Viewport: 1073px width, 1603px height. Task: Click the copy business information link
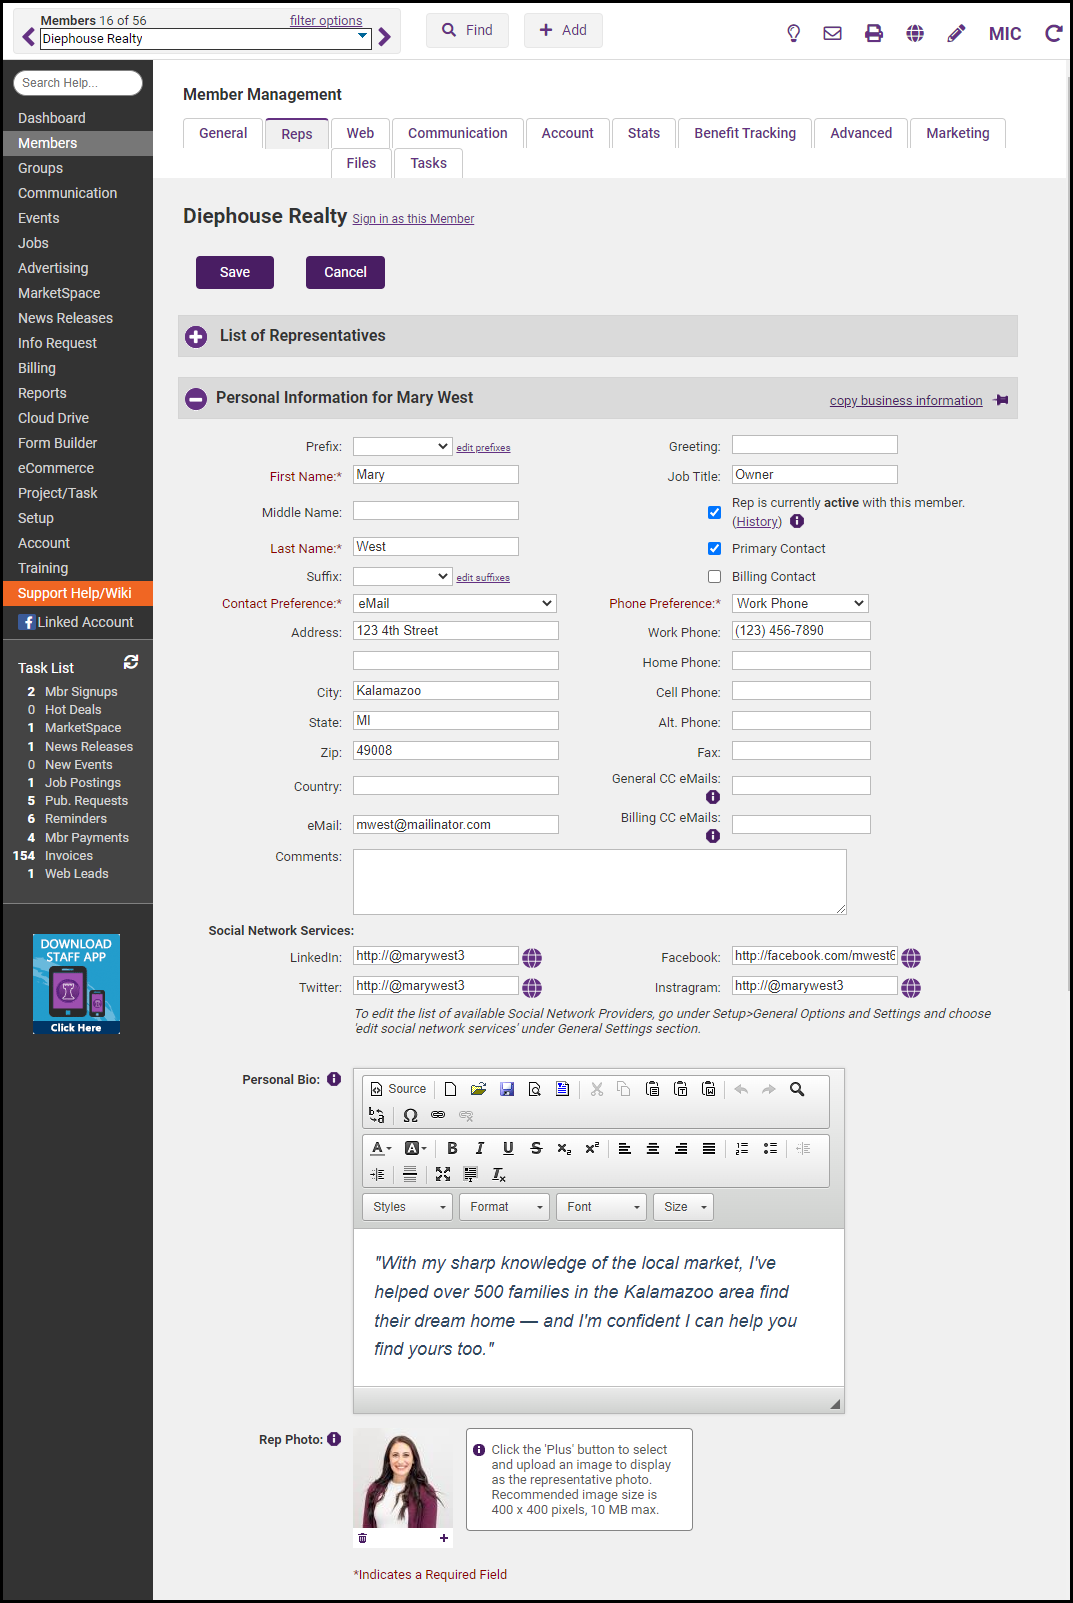905,401
